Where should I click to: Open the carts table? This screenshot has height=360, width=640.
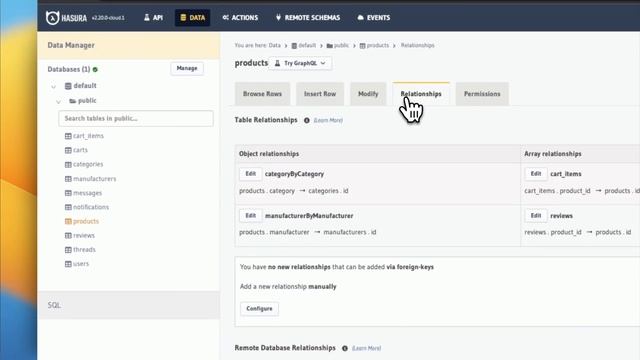click(76, 150)
